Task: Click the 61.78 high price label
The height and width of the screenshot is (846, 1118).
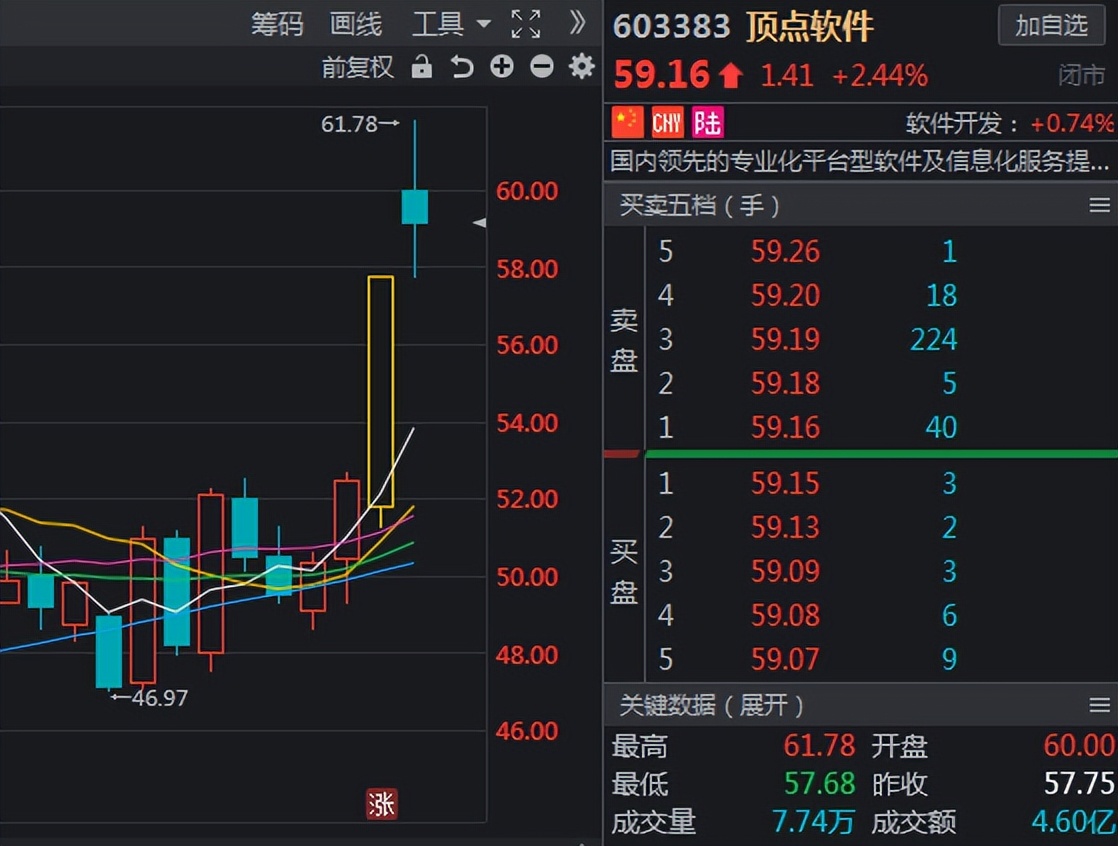Action: (349, 124)
